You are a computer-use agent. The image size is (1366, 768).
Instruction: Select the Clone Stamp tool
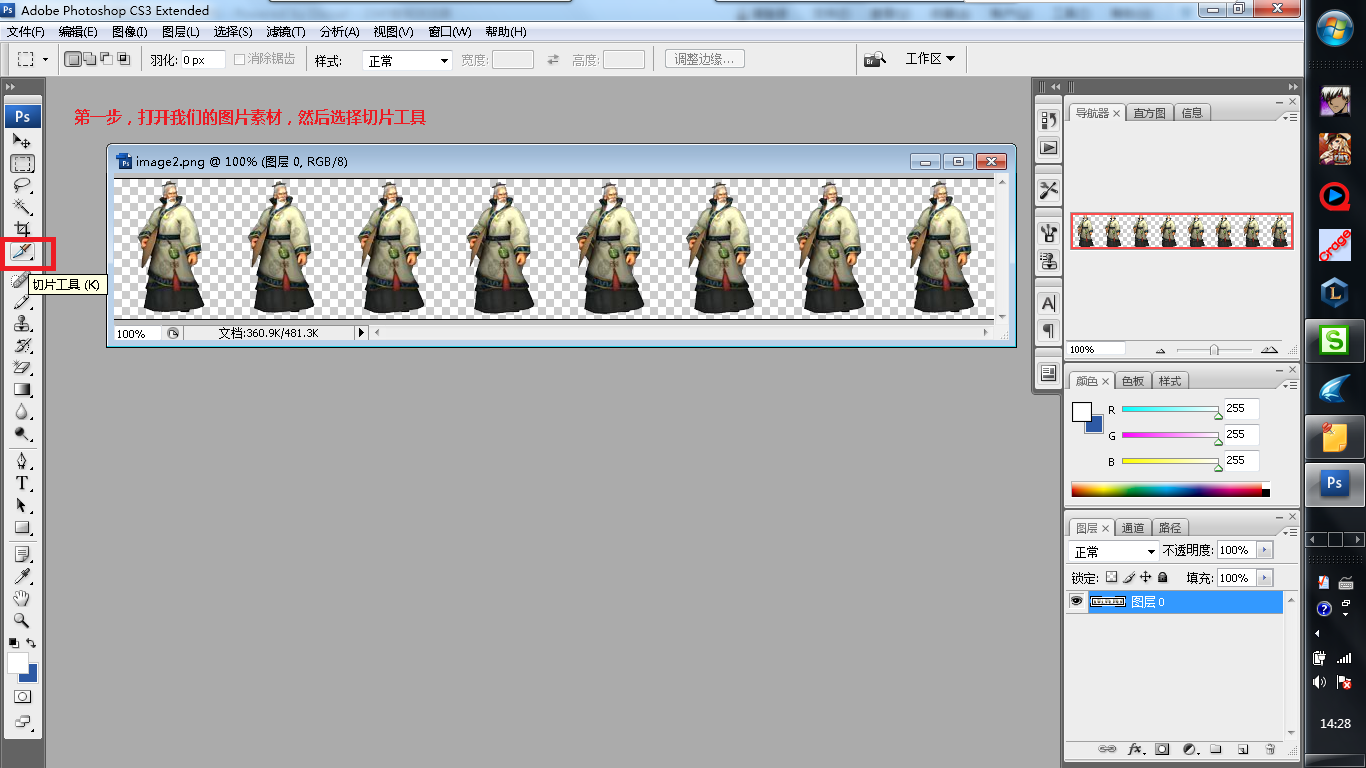(22, 324)
